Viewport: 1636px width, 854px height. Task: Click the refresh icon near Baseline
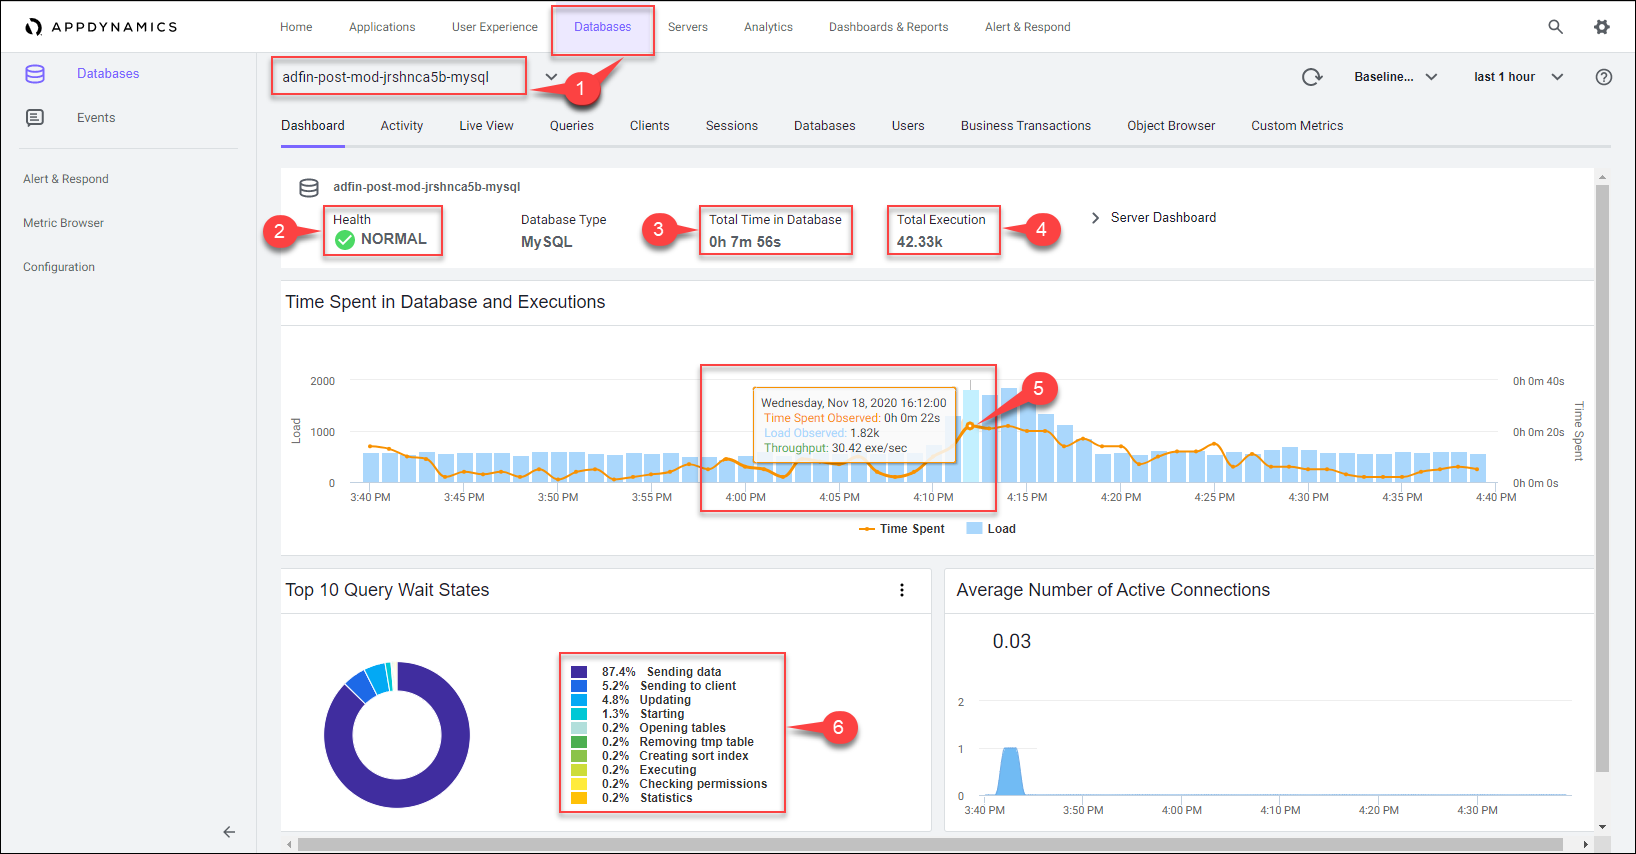[x=1311, y=77]
